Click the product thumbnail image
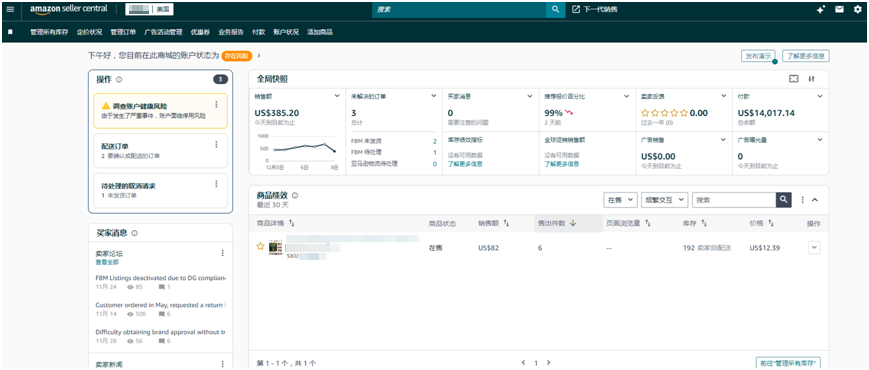The image size is (869, 370). point(275,248)
